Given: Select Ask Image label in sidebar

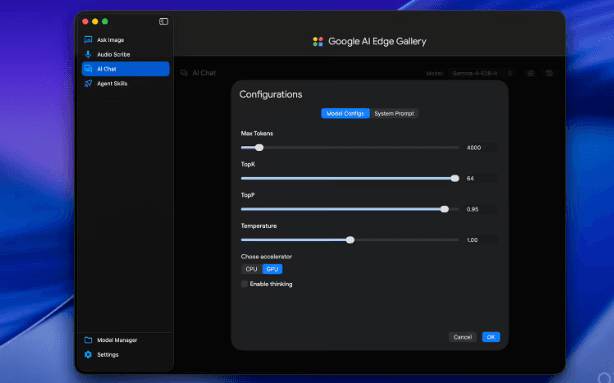Looking at the screenshot, I should point(110,40).
